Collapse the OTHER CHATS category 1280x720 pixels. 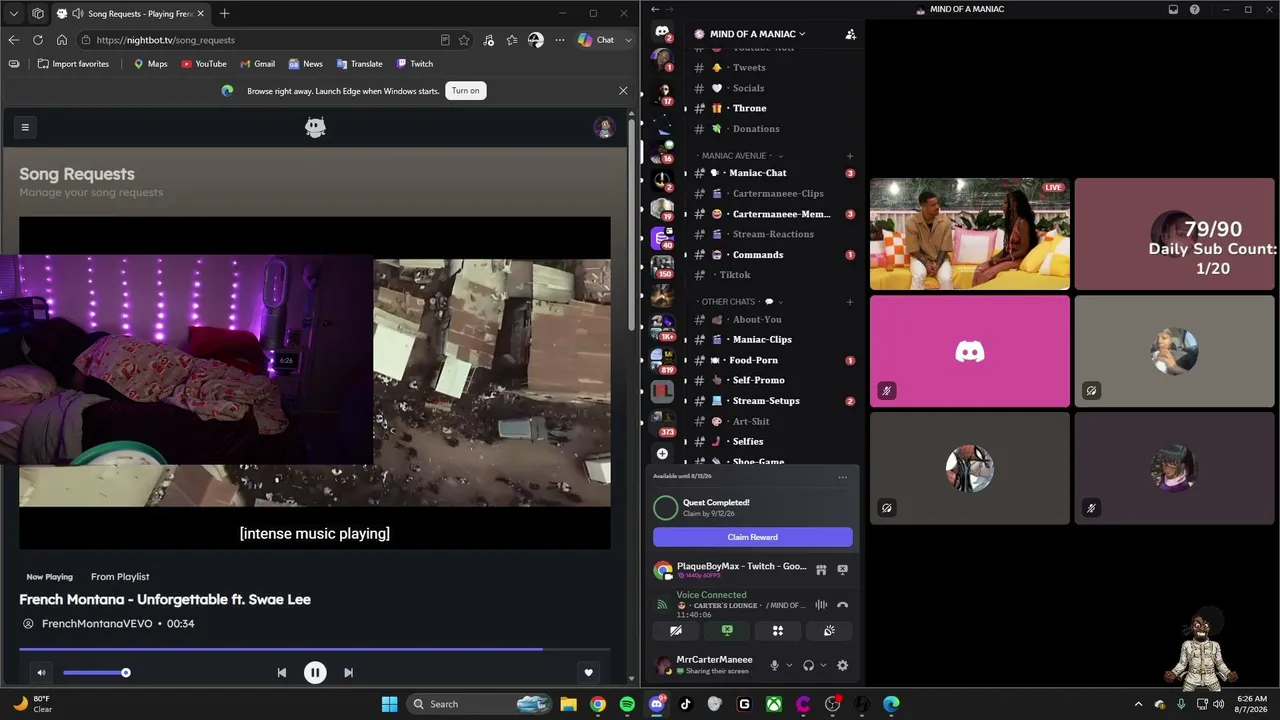pyautogui.click(x=740, y=302)
